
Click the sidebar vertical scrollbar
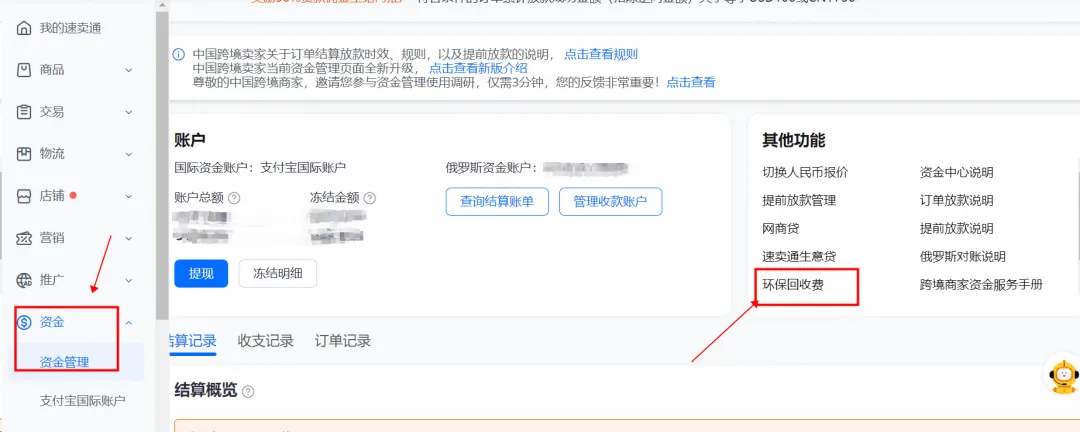[x=161, y=150]
